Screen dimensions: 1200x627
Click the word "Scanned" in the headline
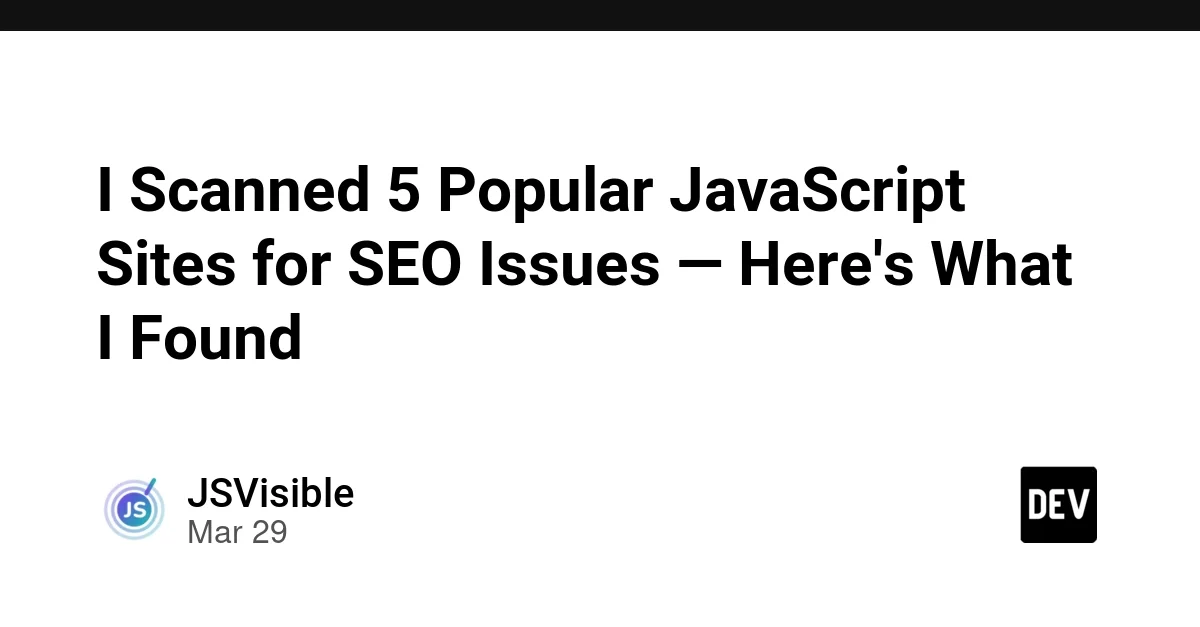(250, 191)
